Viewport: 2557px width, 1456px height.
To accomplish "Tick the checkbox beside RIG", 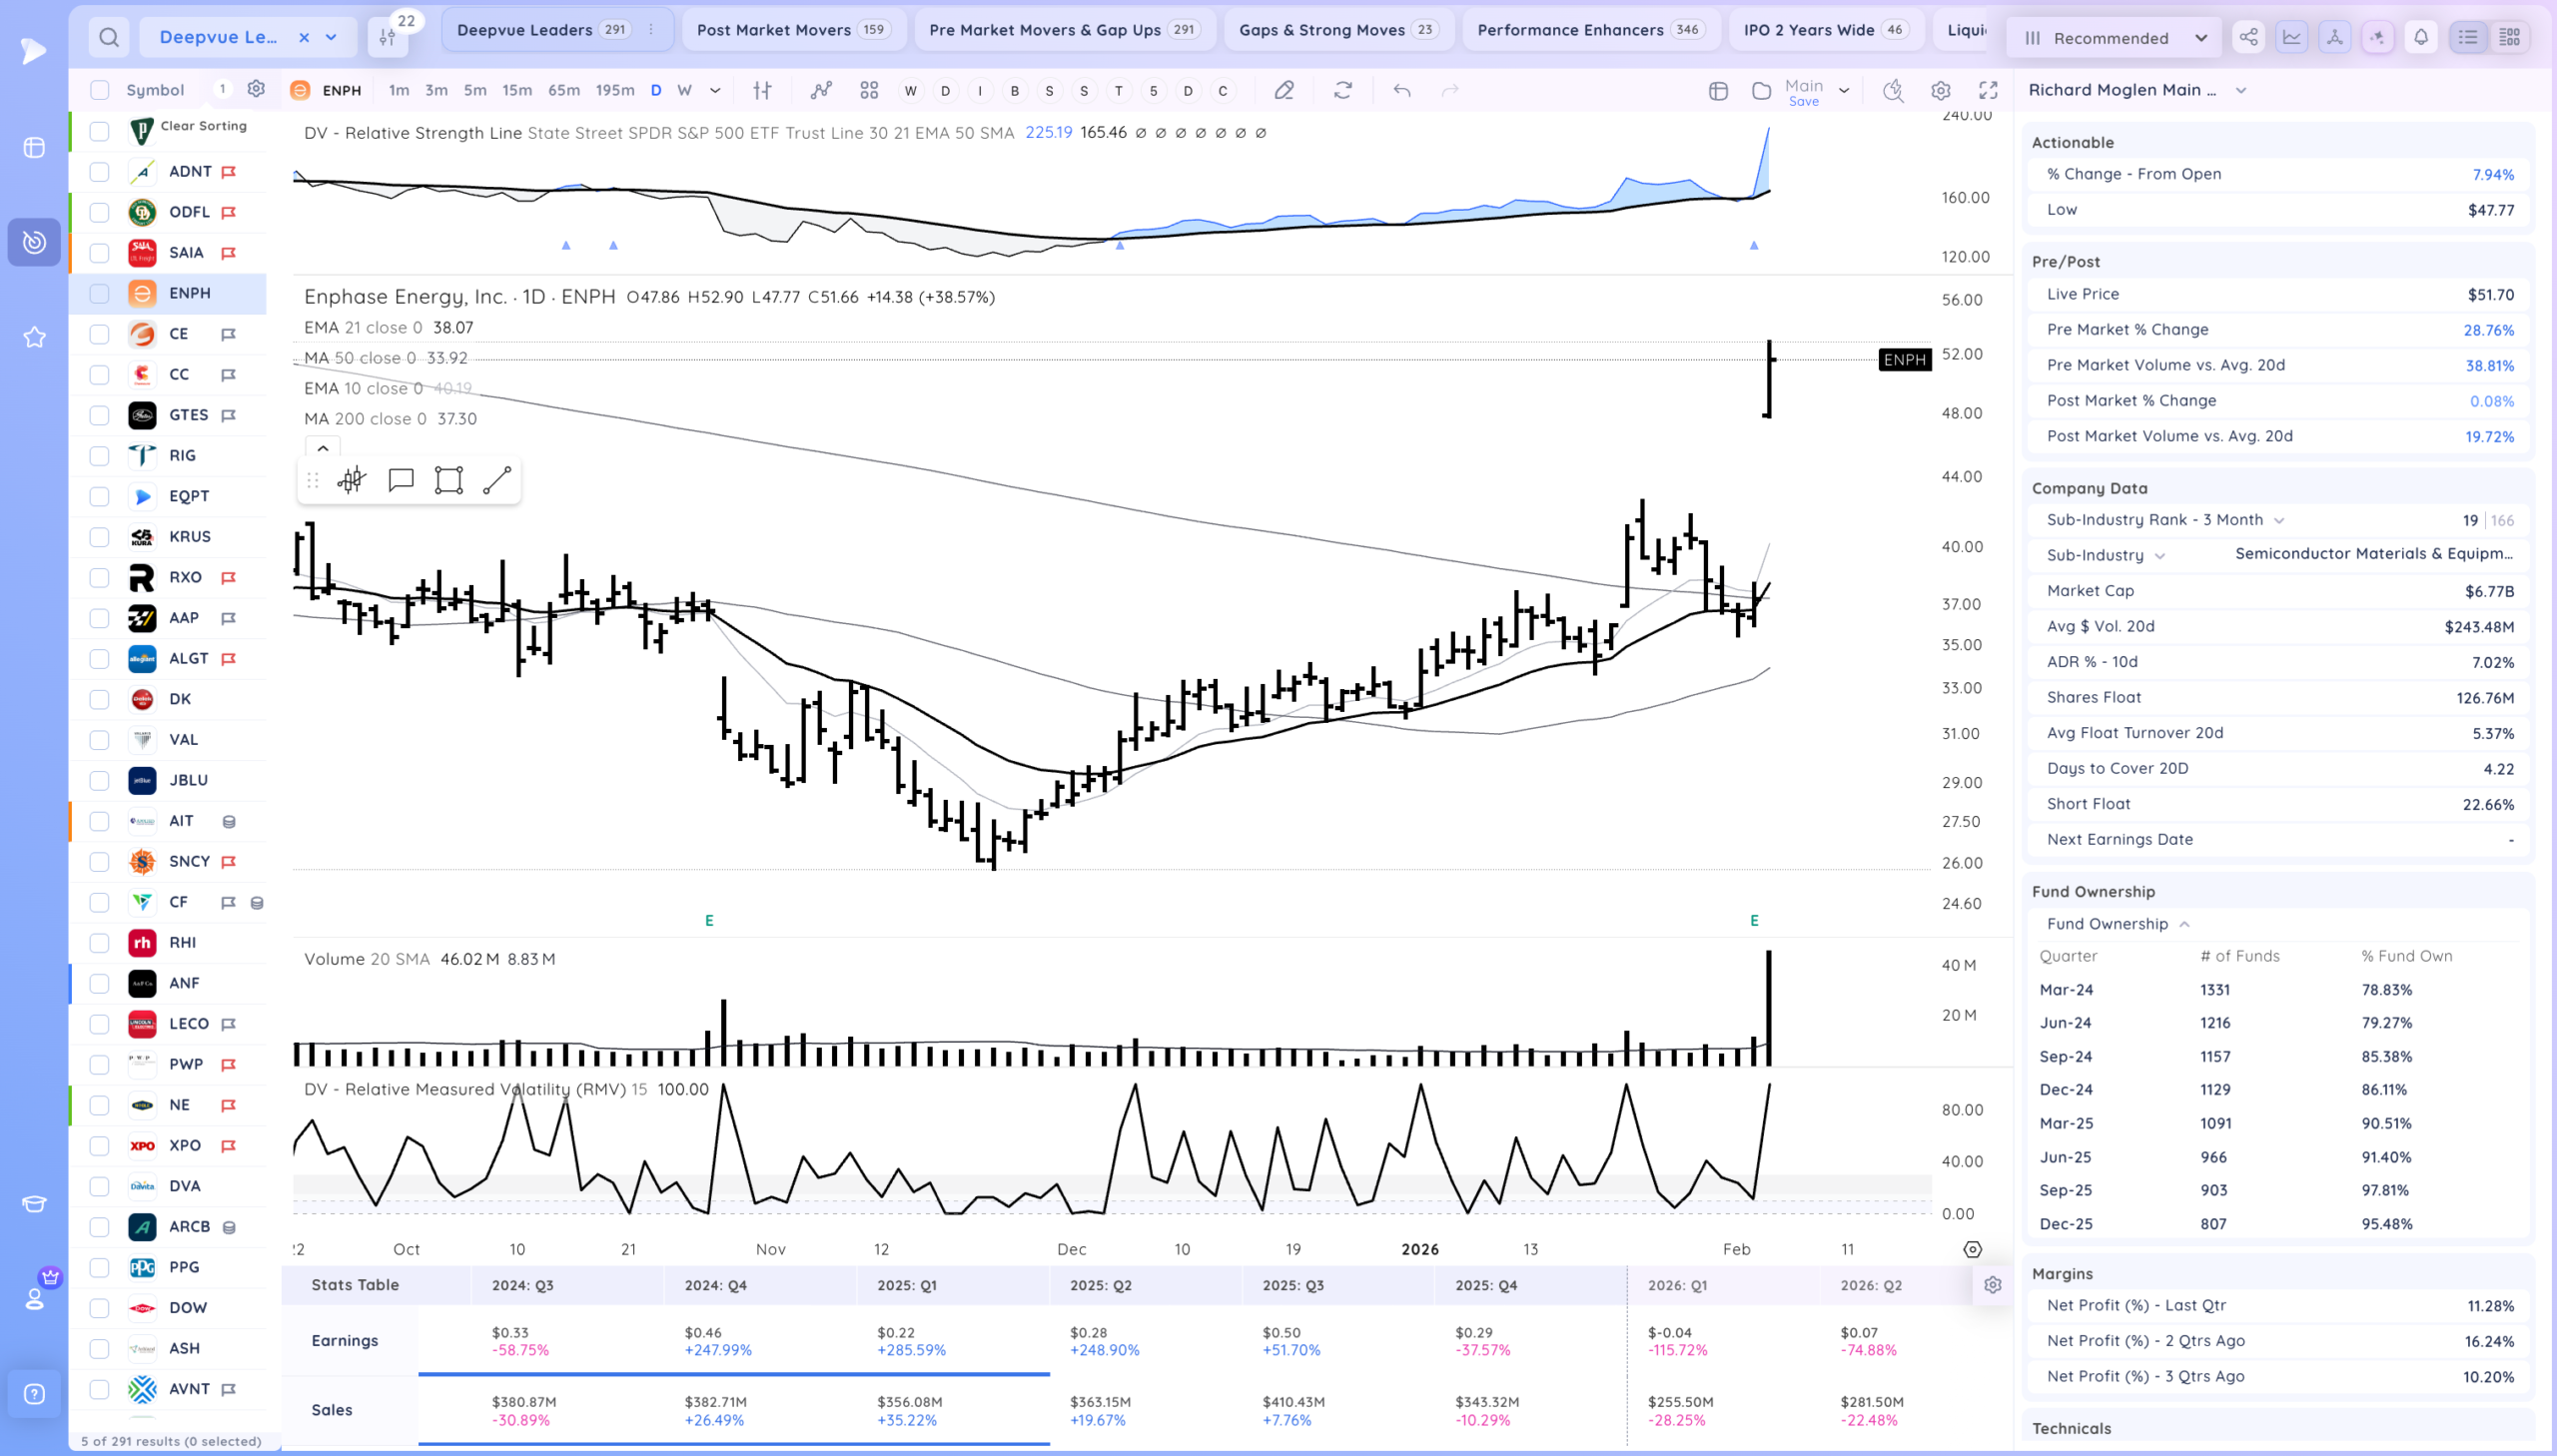I will (x=99, y=456).
